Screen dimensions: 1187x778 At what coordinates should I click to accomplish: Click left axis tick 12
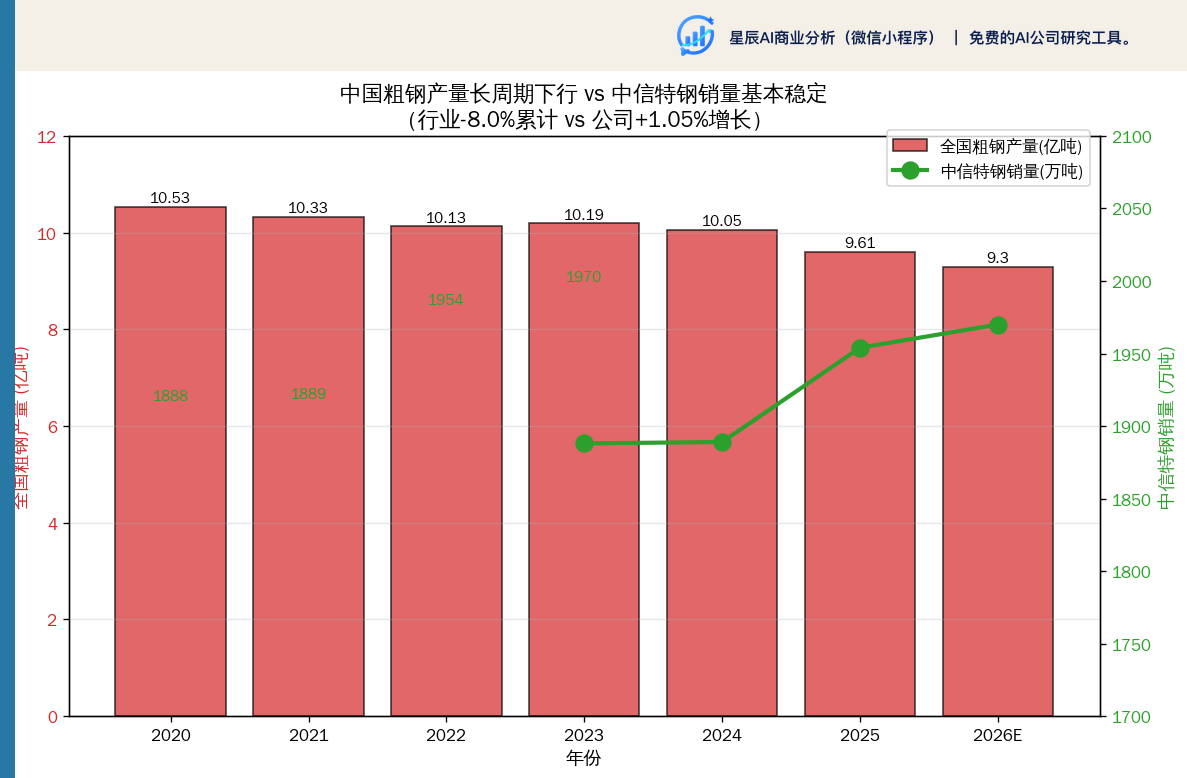tap(47, 138)
